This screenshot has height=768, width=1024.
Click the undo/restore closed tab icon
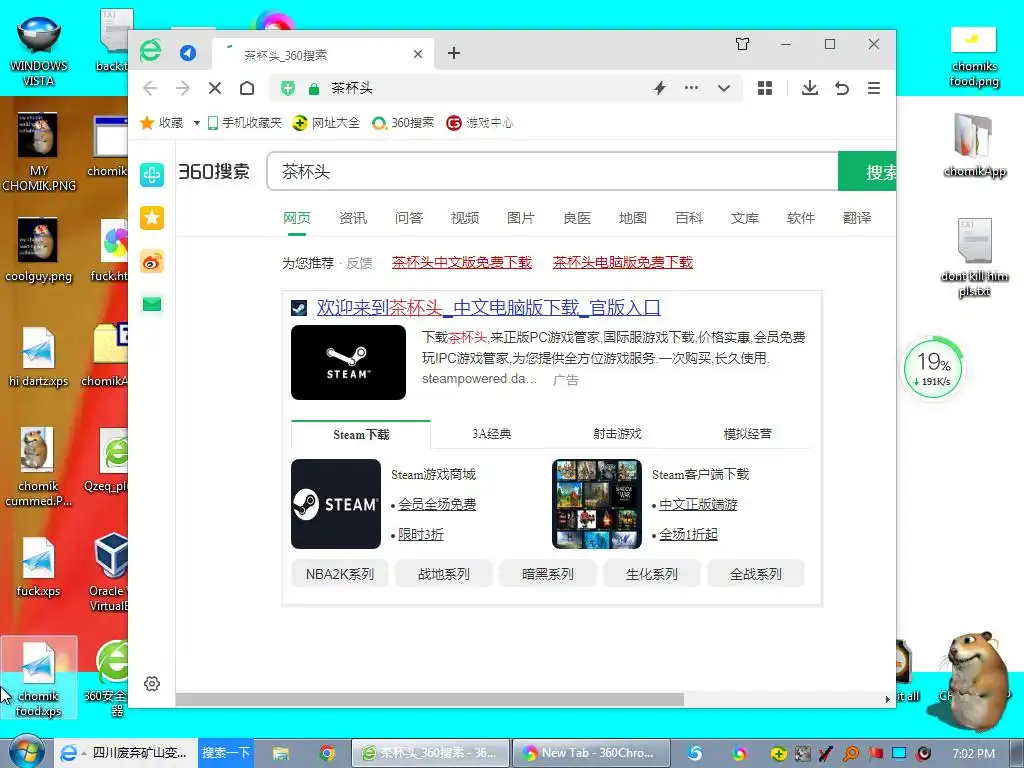[842, 88]
